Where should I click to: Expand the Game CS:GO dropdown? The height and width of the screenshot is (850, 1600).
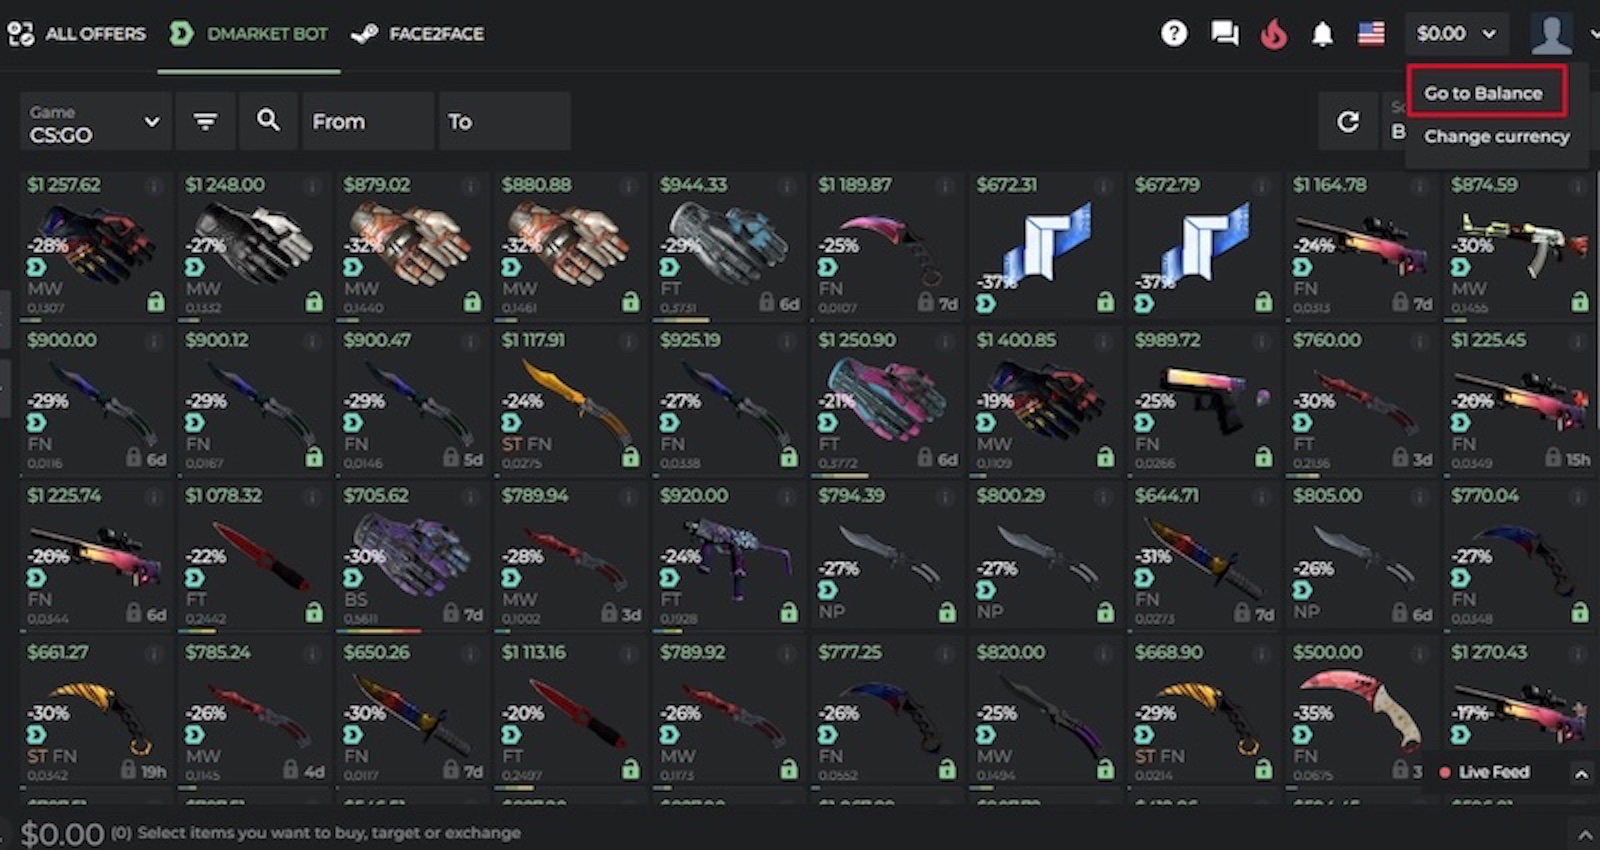[96, 121]
